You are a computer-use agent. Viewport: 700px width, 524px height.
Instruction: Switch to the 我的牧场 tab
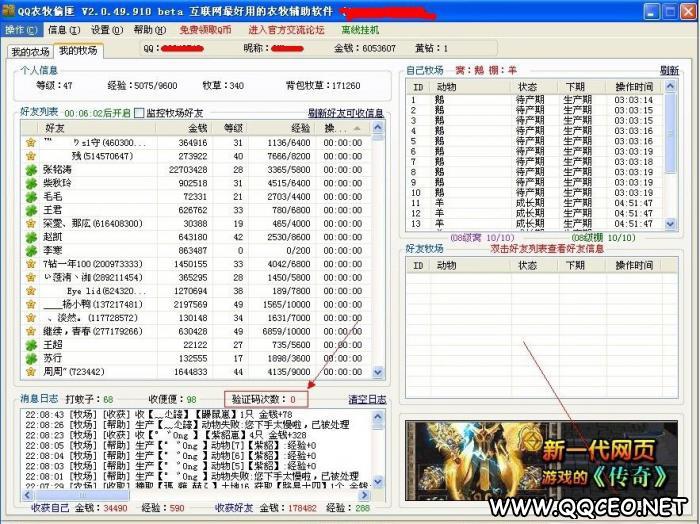point(78,50)
